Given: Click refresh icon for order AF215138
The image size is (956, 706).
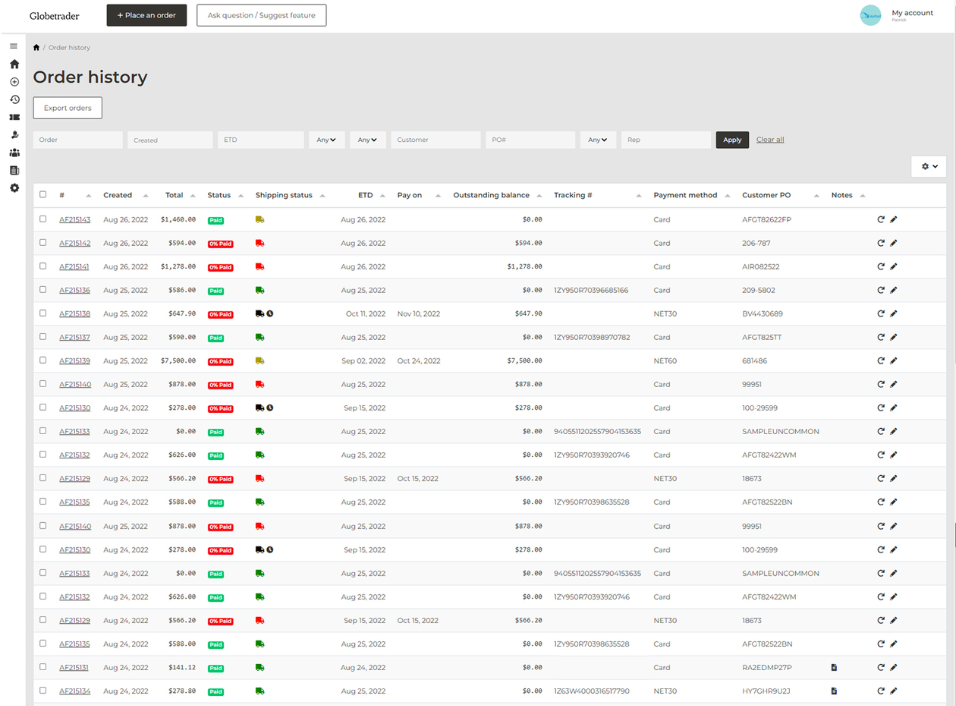Looking at the screenshot, I should [880, 314].
